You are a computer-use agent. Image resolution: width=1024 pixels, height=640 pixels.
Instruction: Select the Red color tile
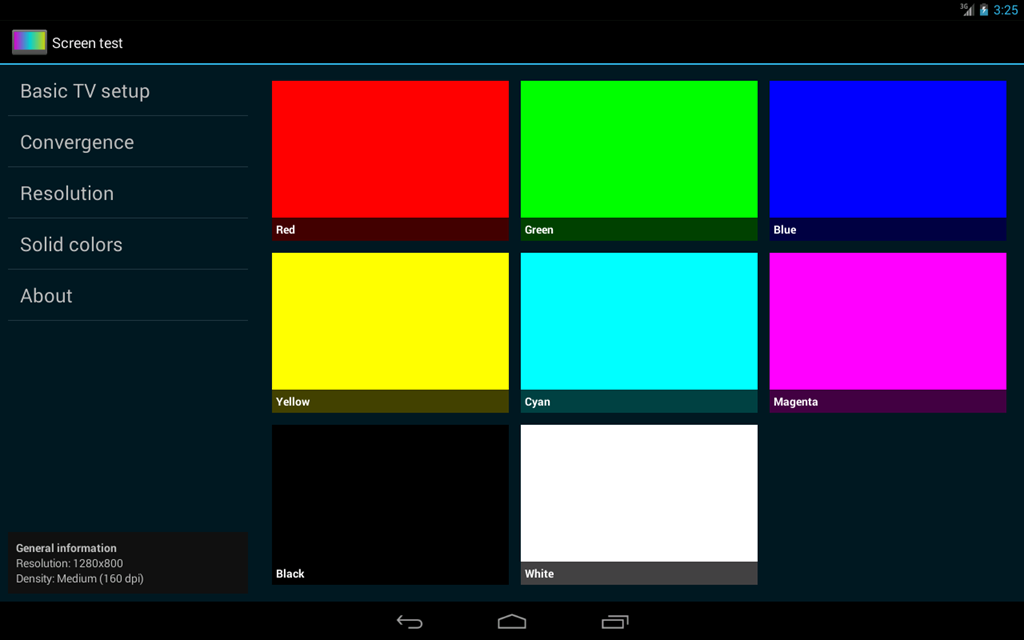coord(391,161)
